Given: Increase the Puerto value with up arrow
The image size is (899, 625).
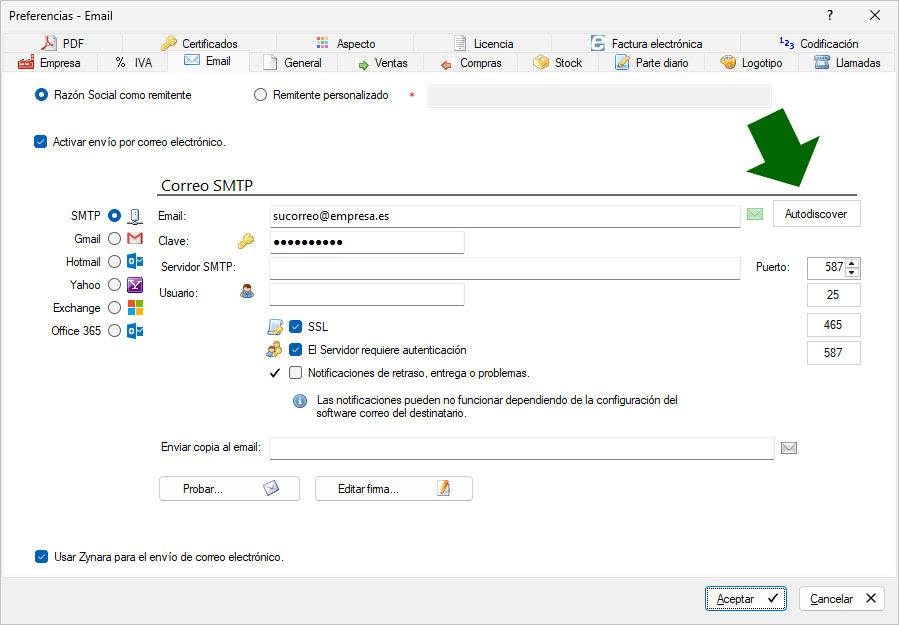Looking at the screenshot, I should (x=852, y=262).
